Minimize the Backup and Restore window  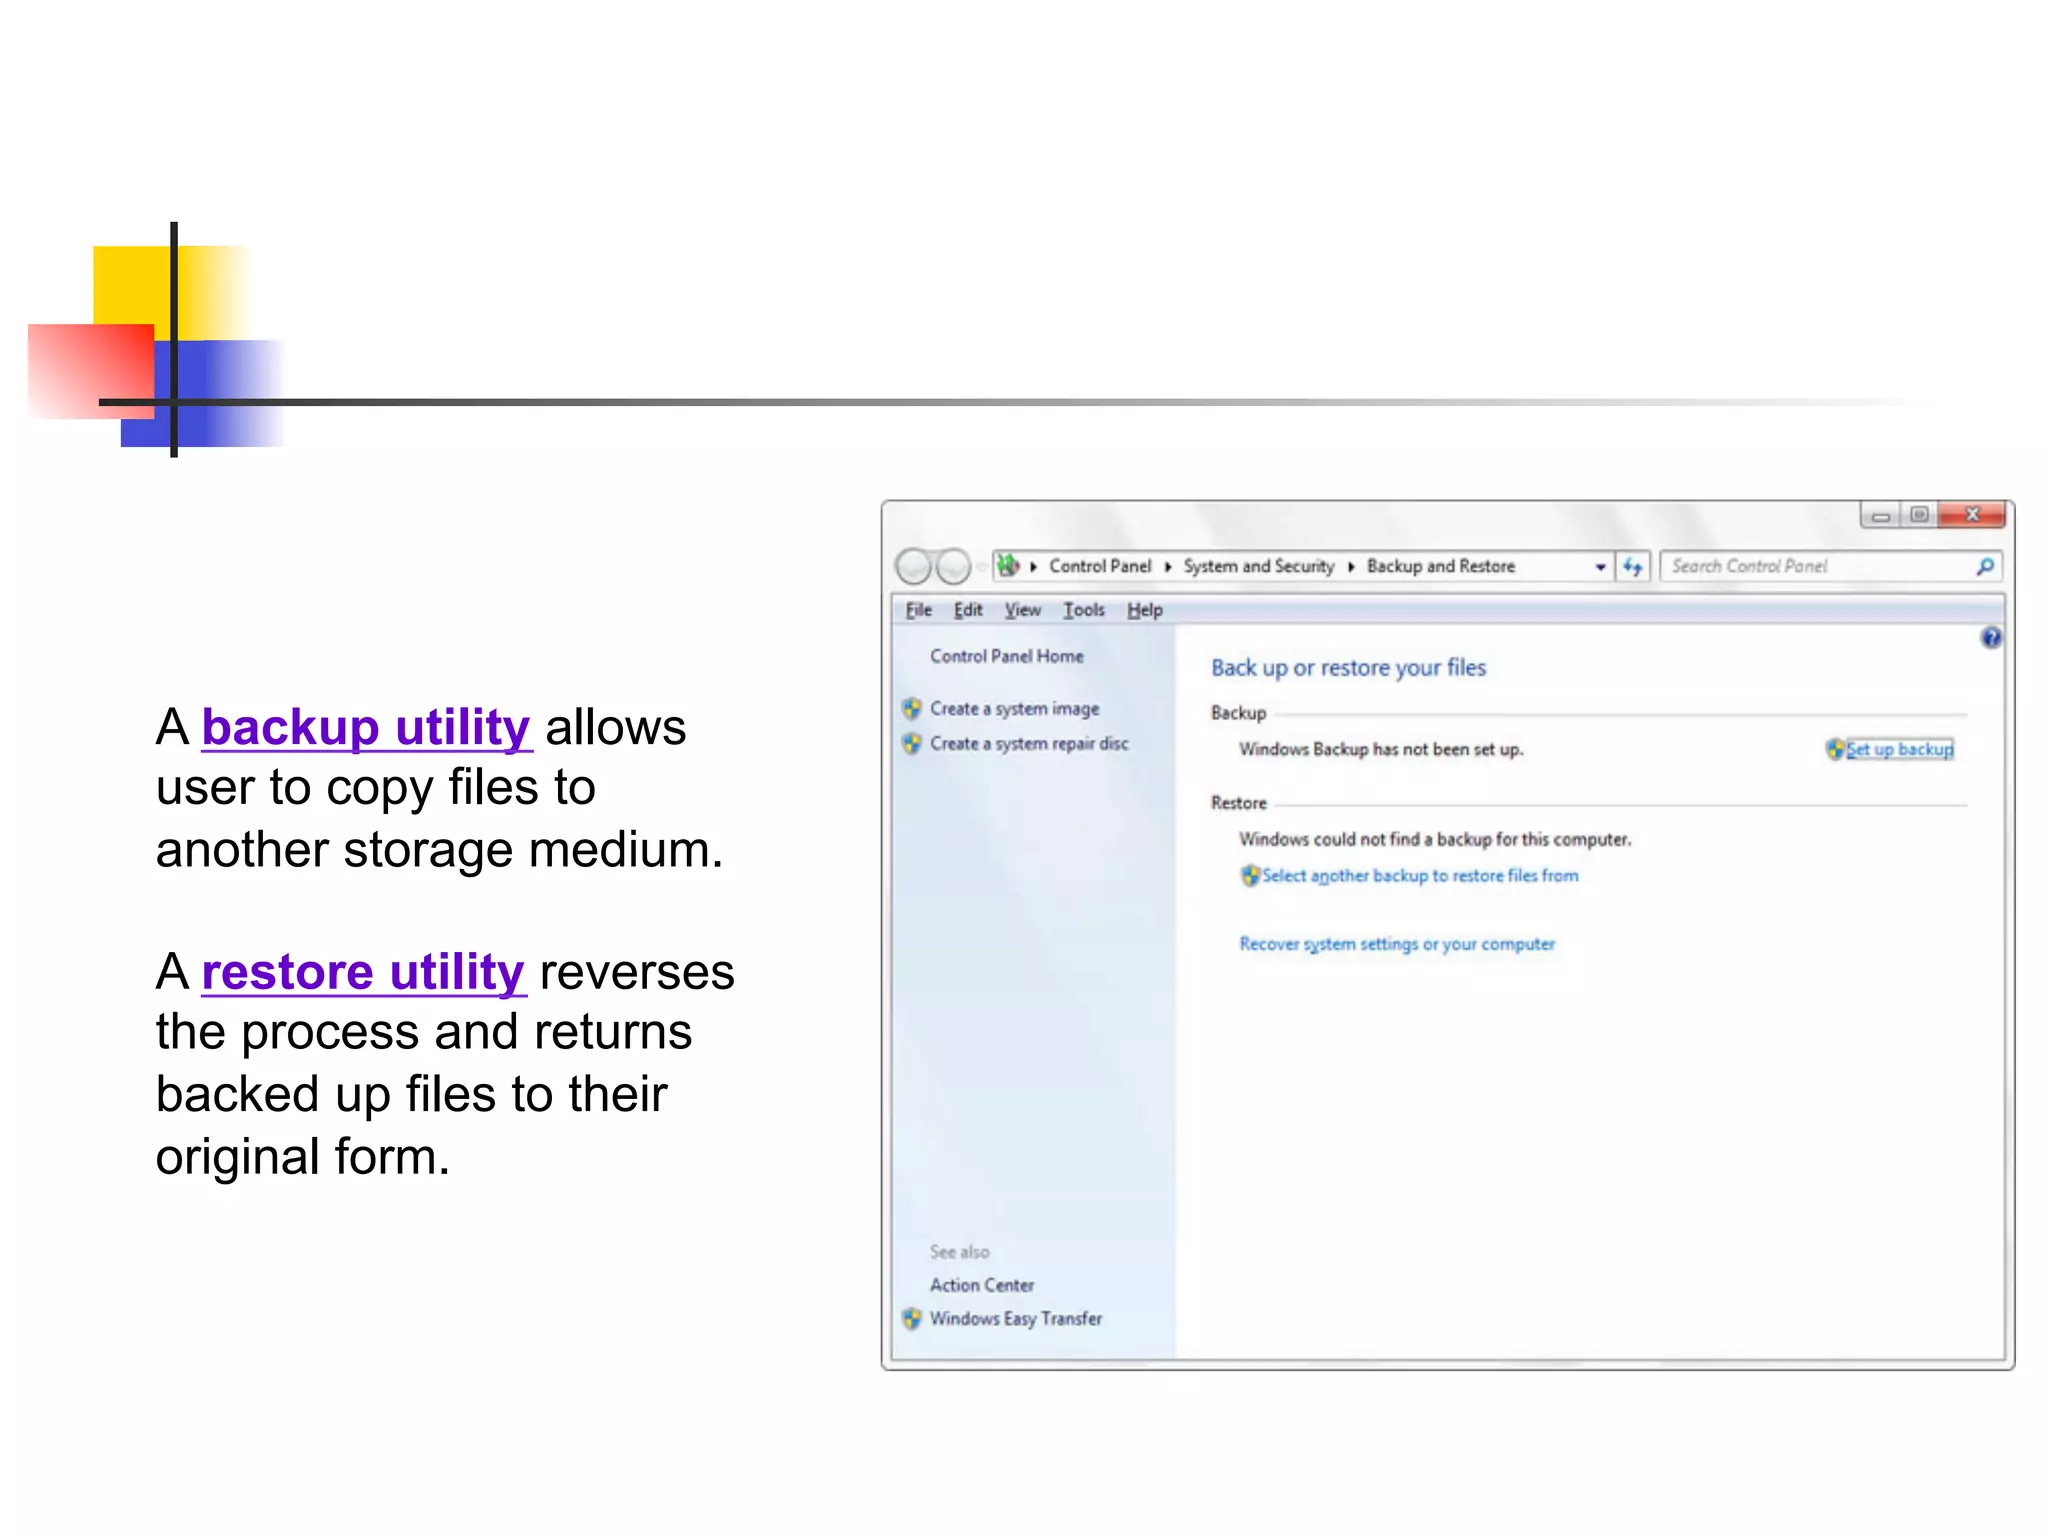click(x=1880, y=515)
